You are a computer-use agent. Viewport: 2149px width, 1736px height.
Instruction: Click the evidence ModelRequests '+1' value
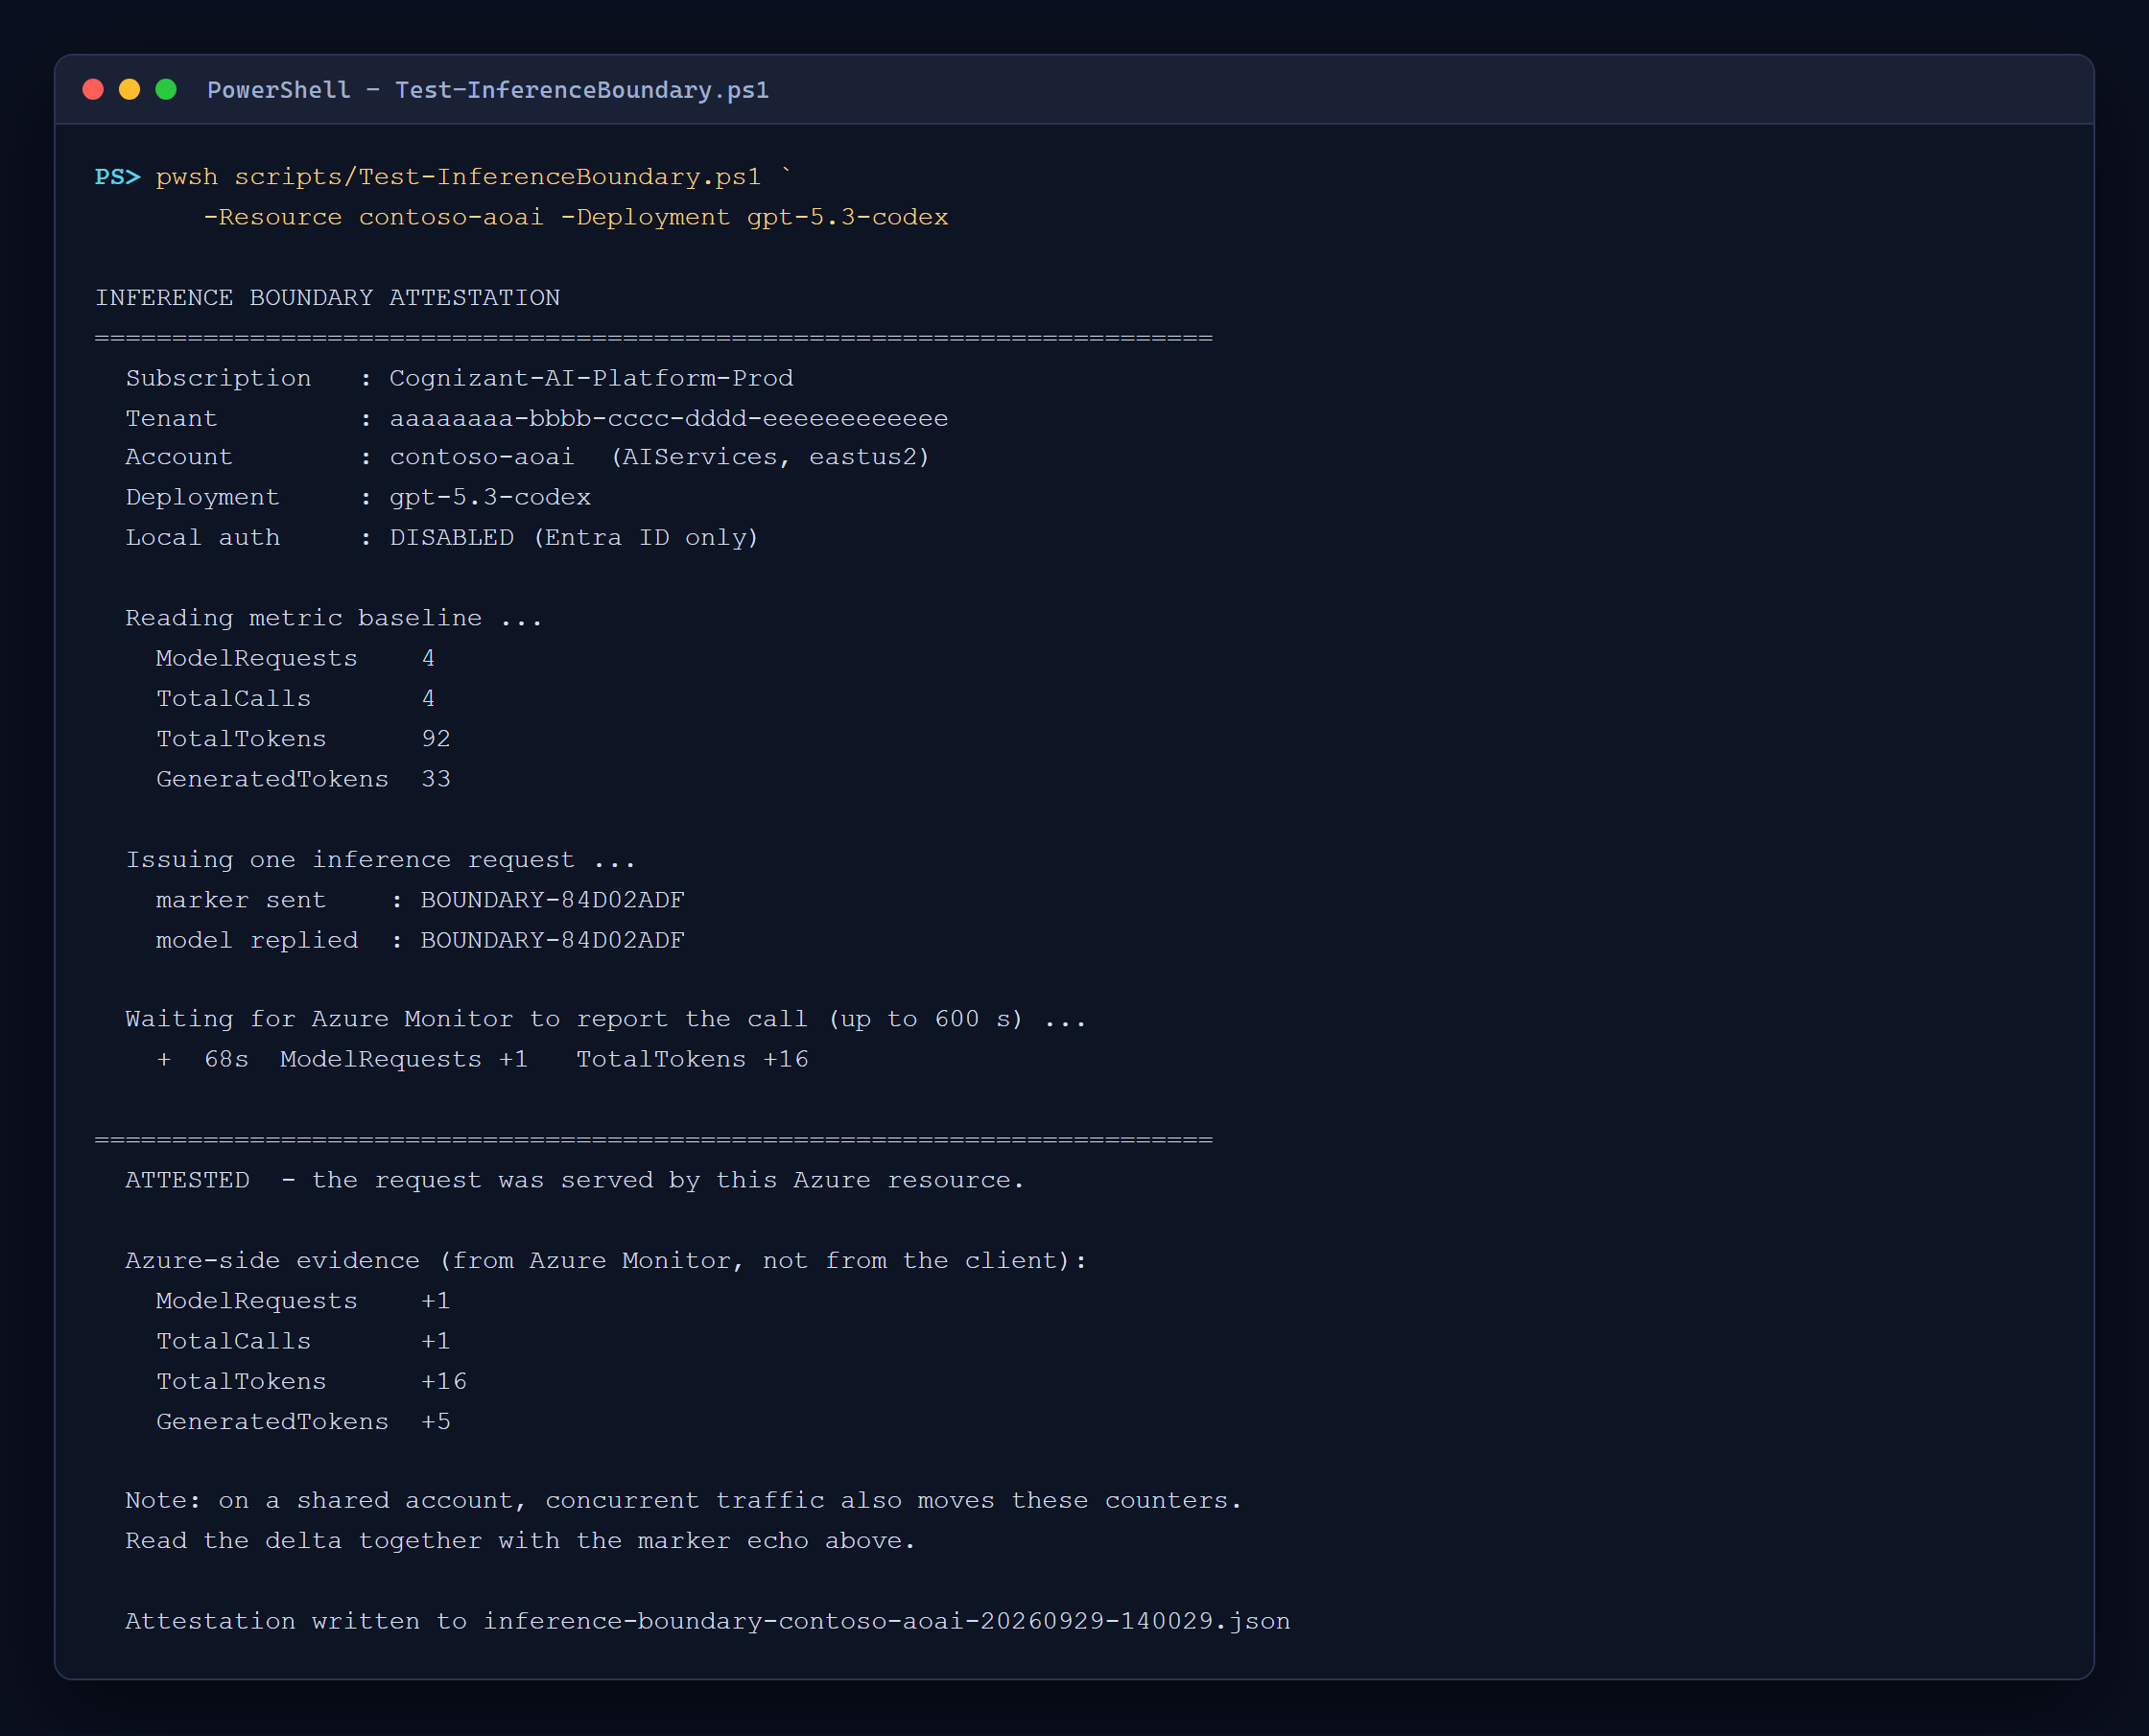(436, 1301)
